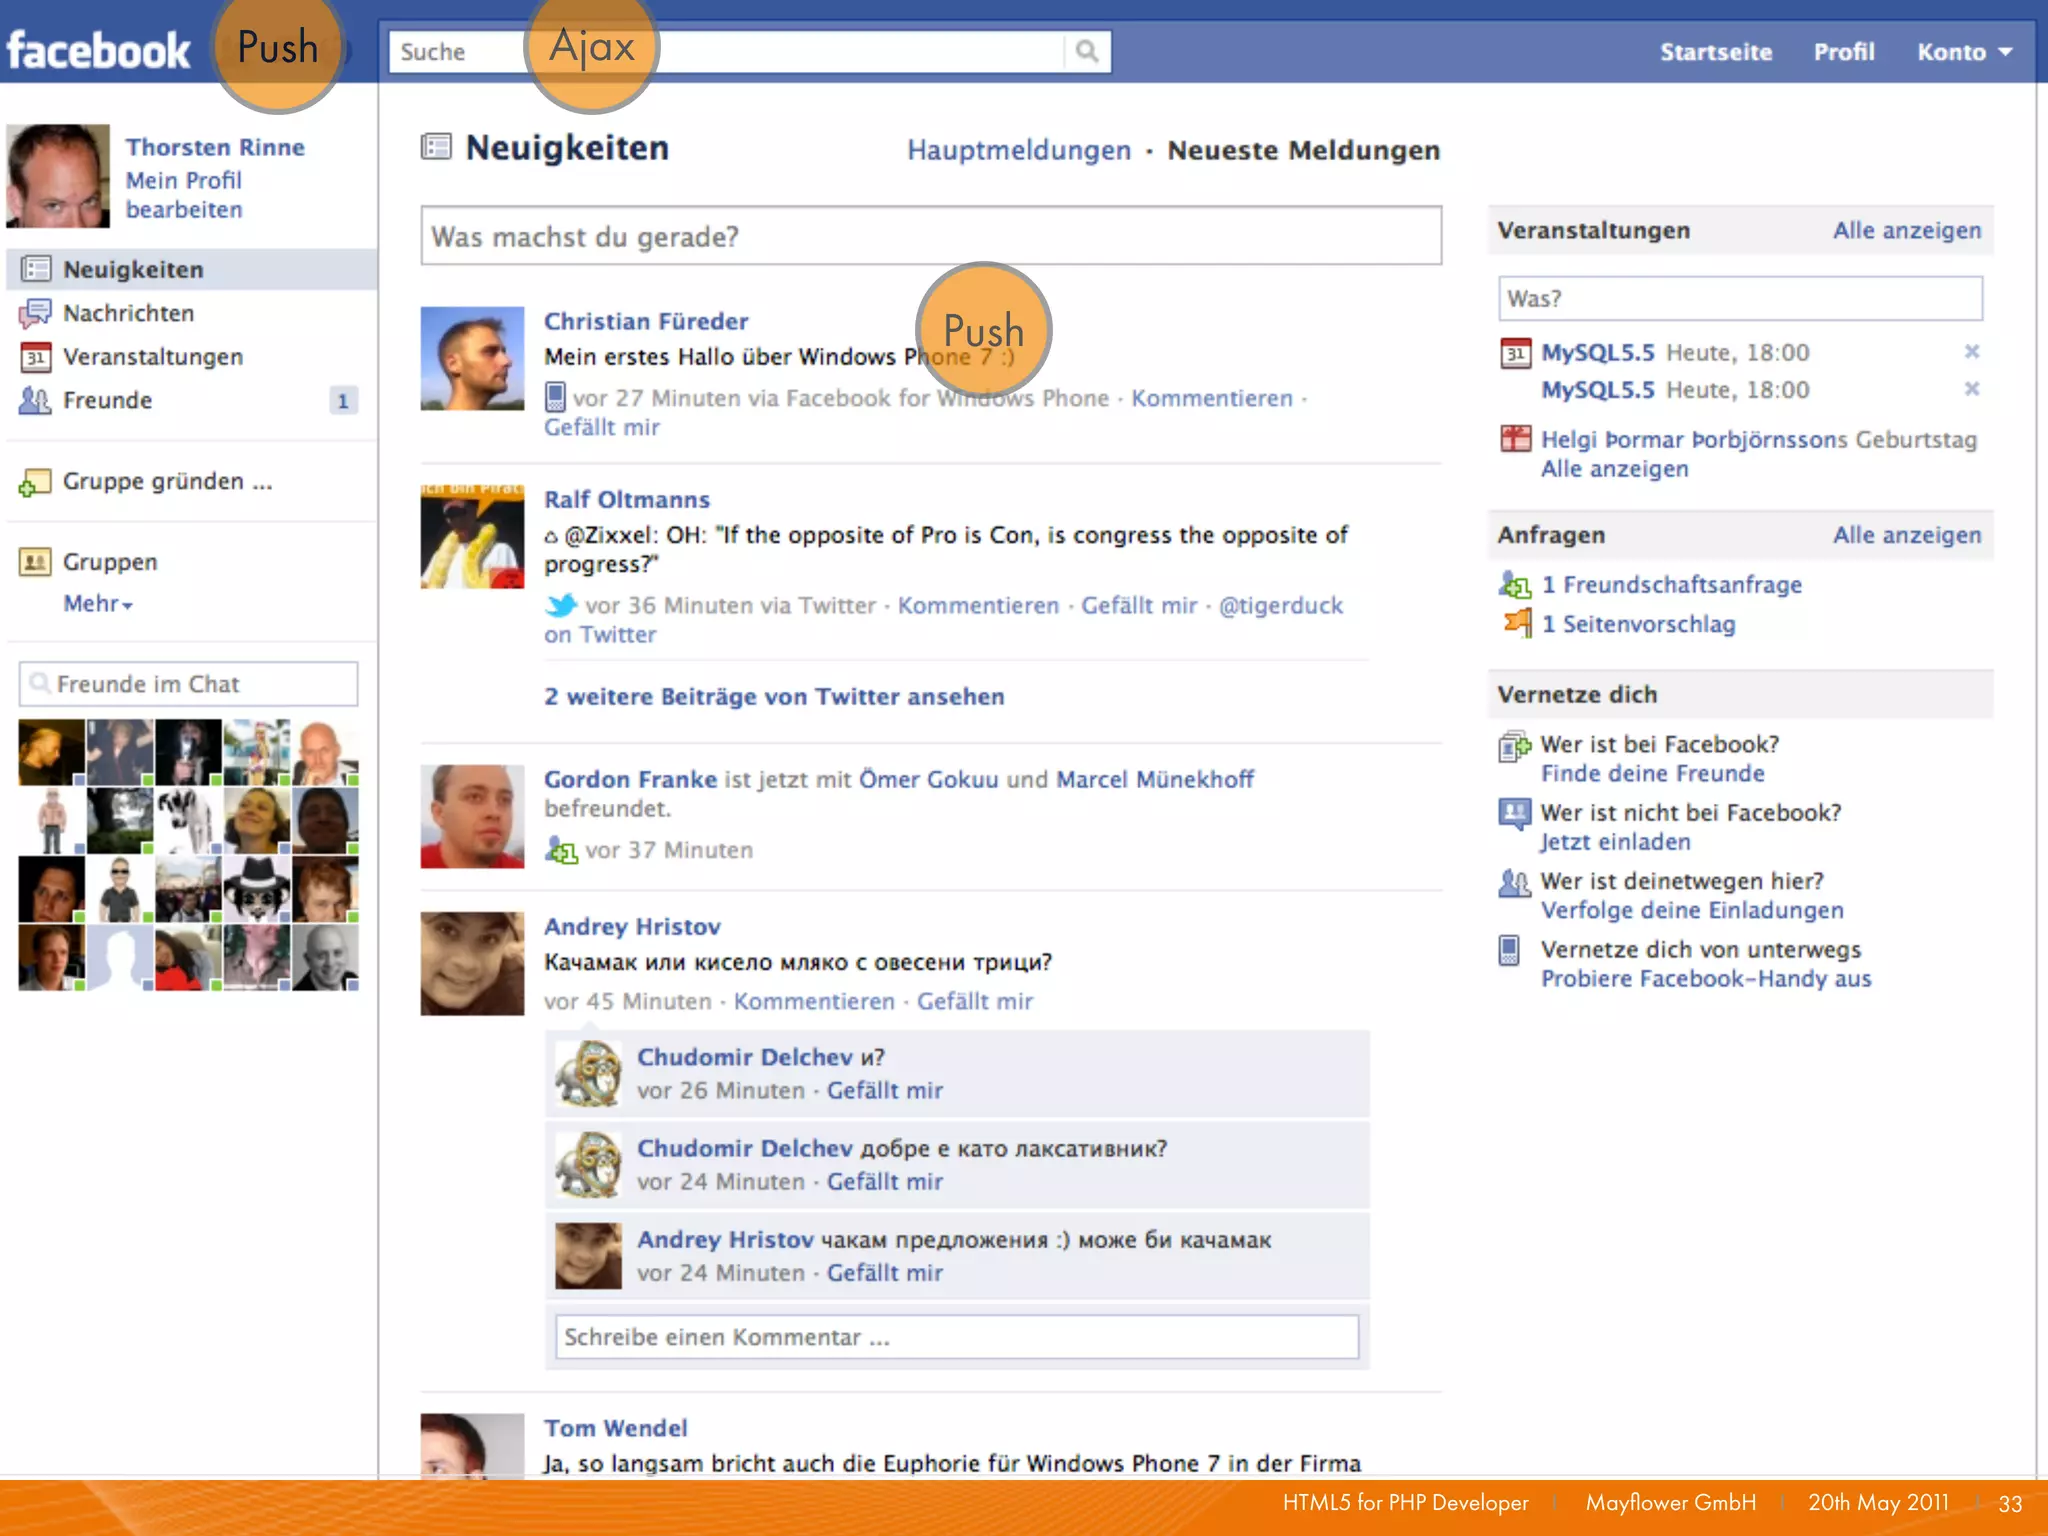Click the Nachrichten sidebar icon
Image resolution: width=2048 pixels, height=1536 pixels.
(35, 314)
